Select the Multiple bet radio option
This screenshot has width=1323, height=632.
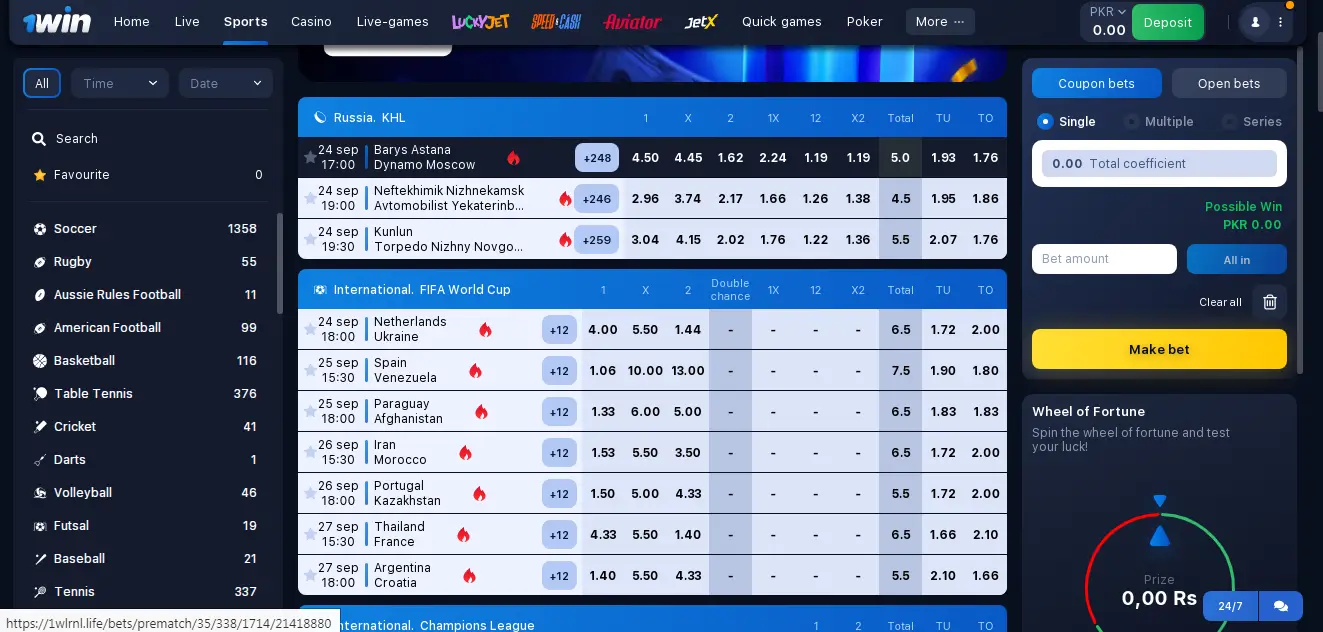pyautogui.click(x=1132, y=122)
